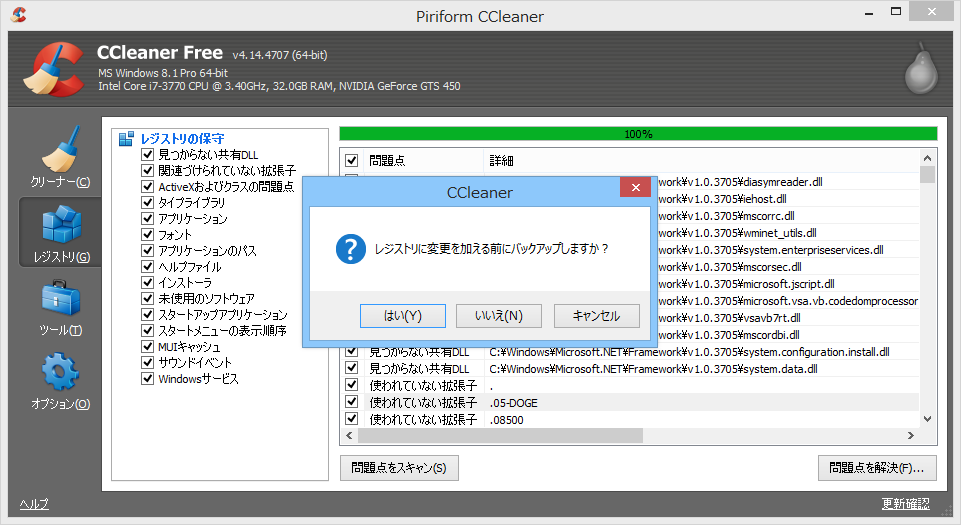Select the row ending system.enterpriseservices.dll
961x525 pixels.
point(788,250)
